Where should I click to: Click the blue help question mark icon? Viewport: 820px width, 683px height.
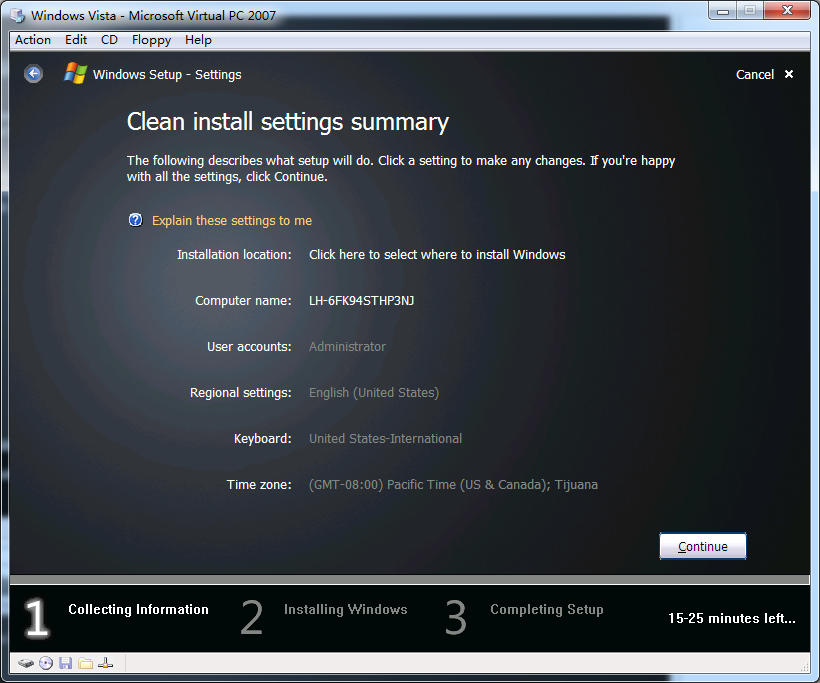135,220
